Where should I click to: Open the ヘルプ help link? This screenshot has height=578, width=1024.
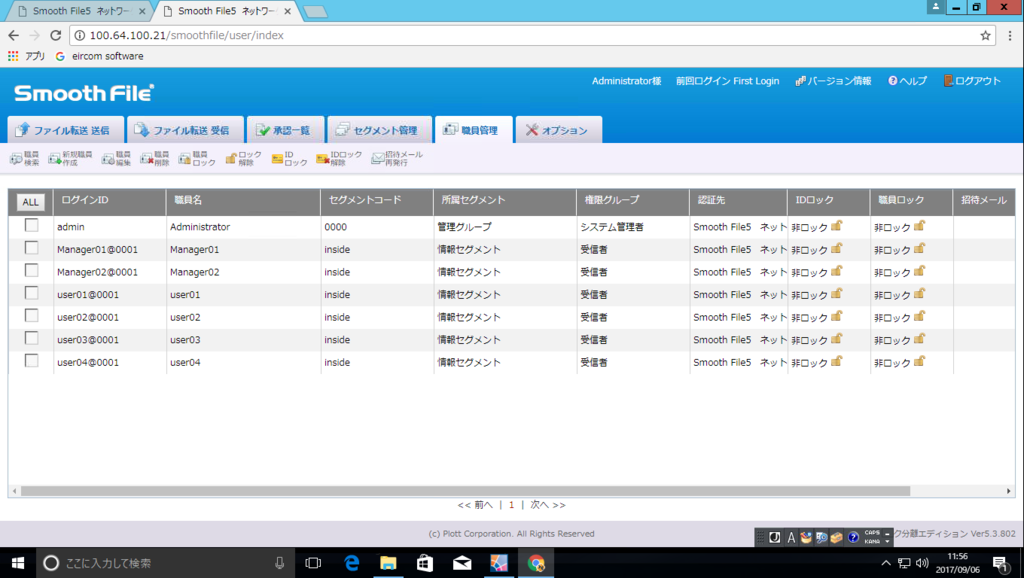click(907, 81)
